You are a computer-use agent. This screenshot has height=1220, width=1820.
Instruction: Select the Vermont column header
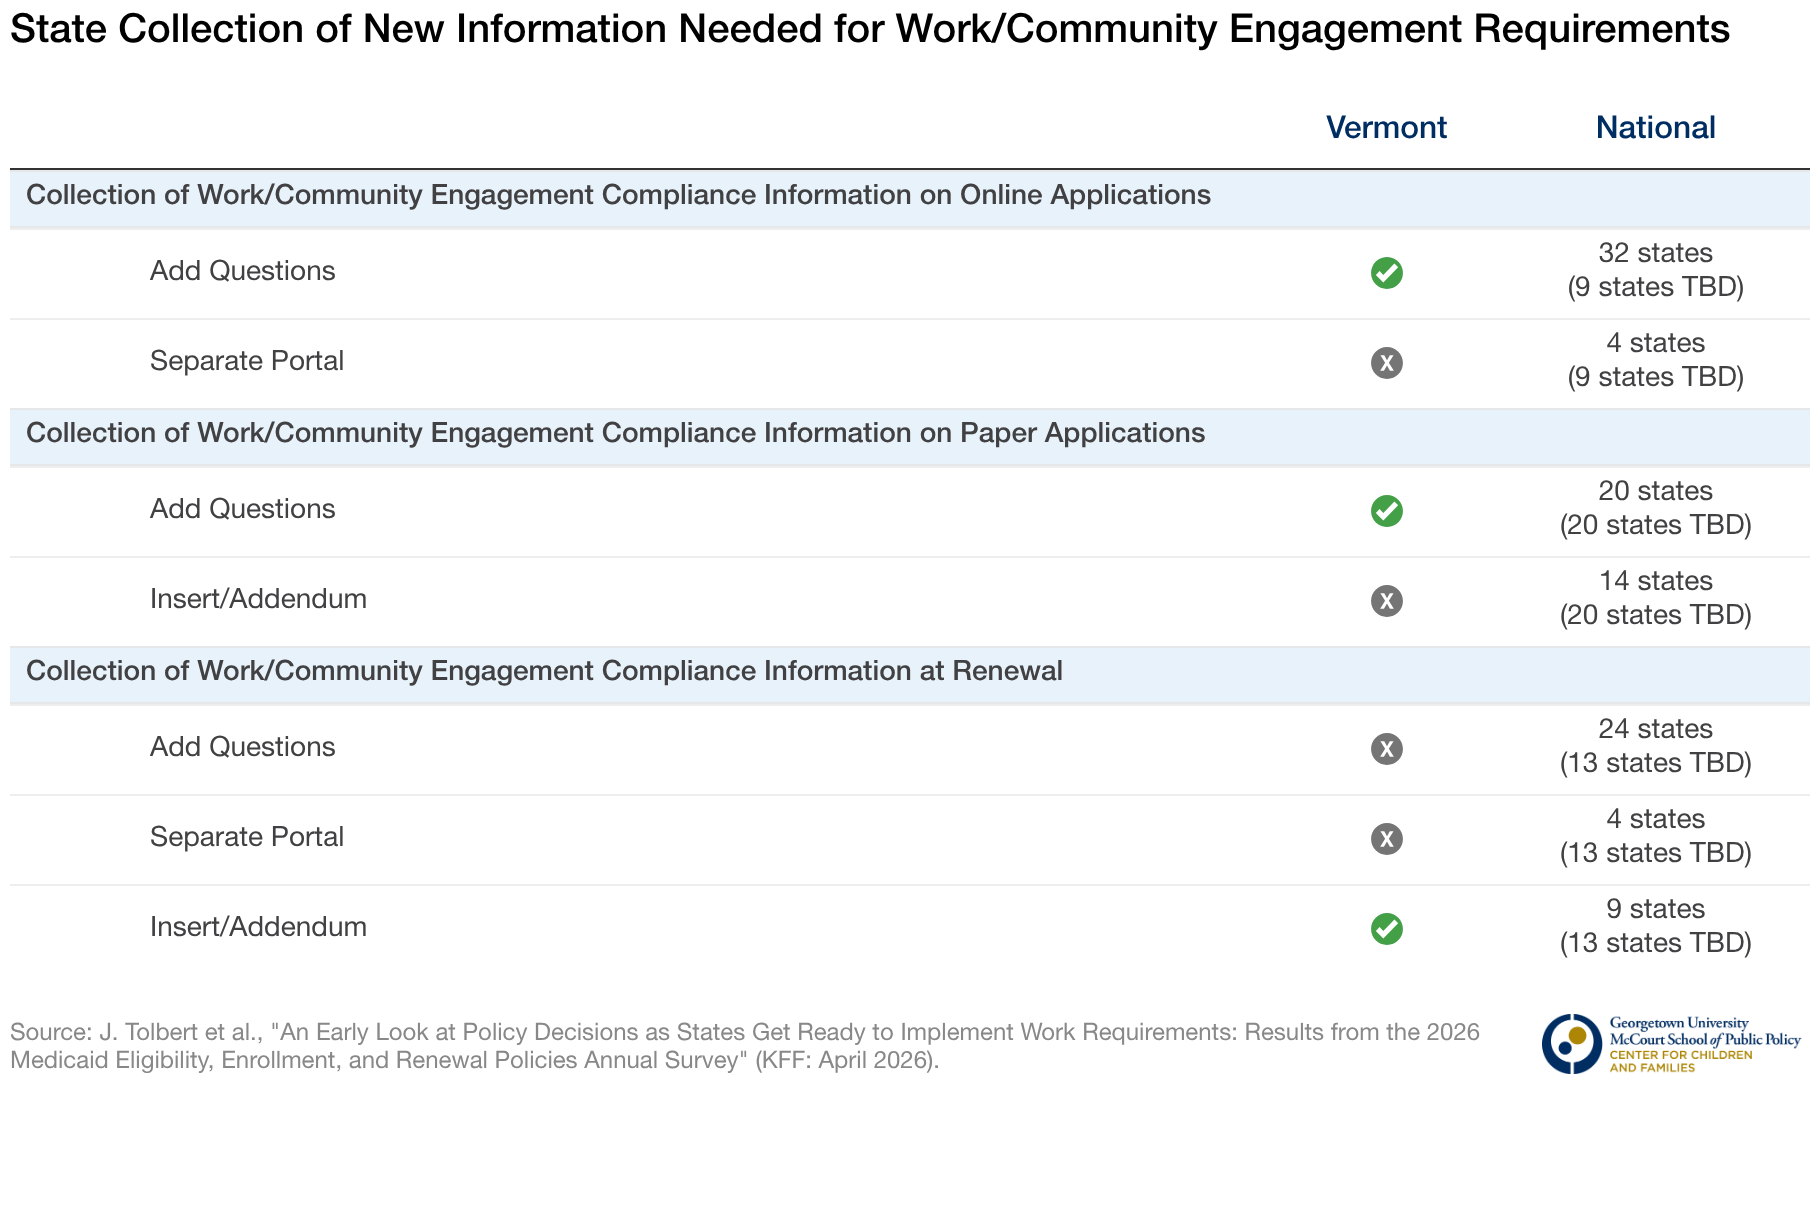[1386, 127]
